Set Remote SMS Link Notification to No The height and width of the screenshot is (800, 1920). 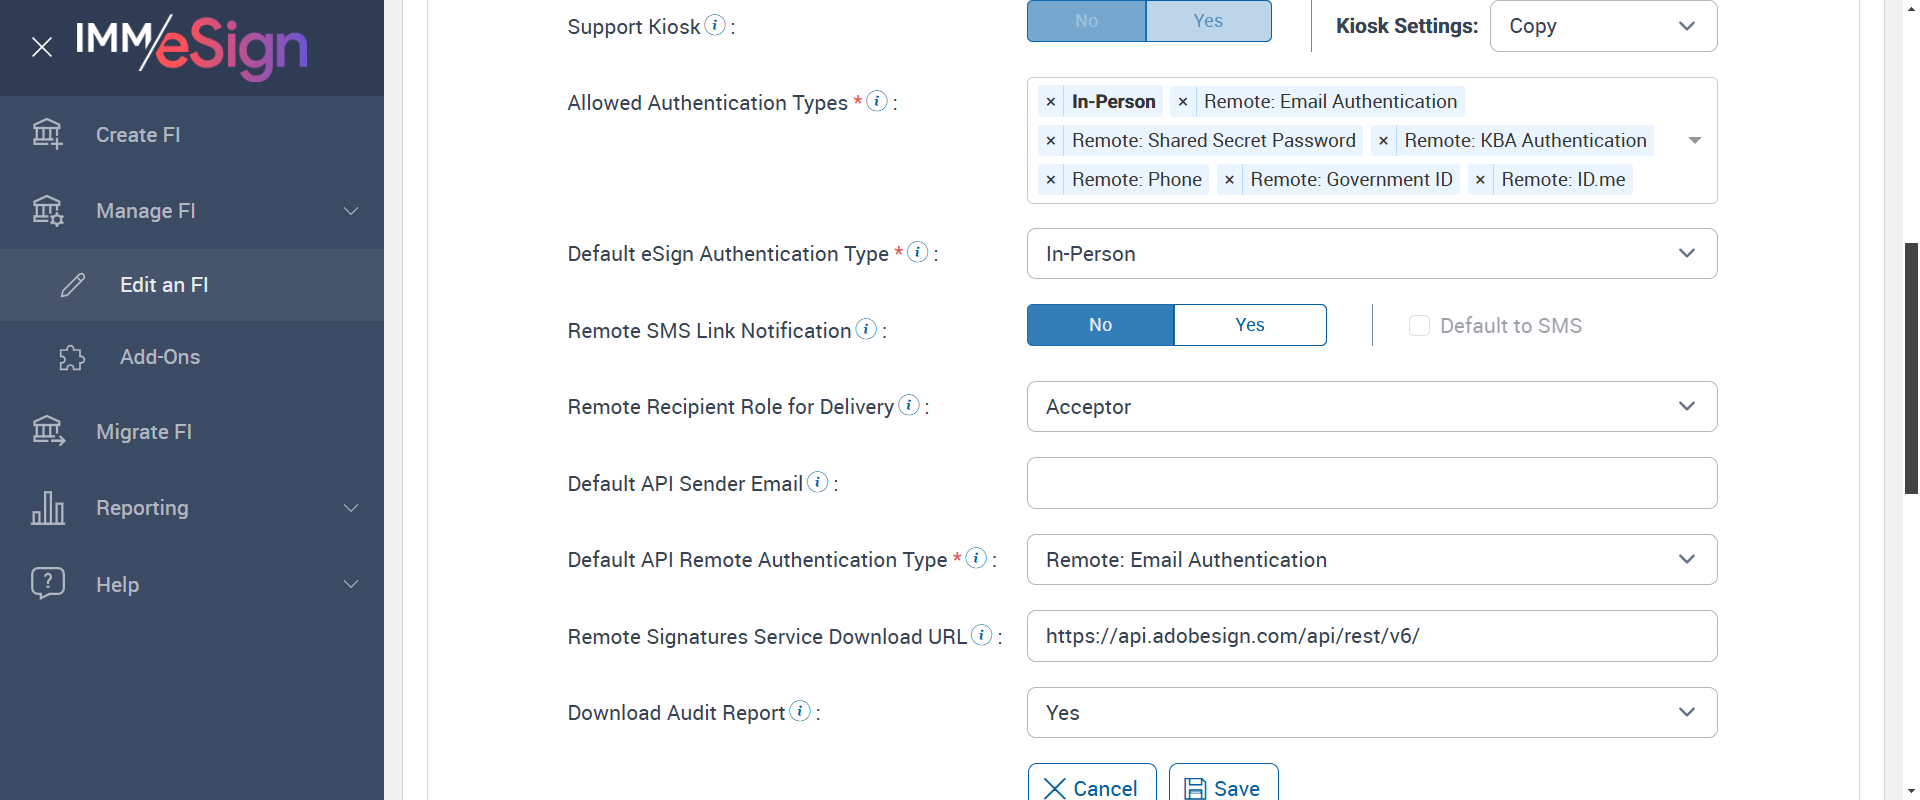tap(1100, 325)
